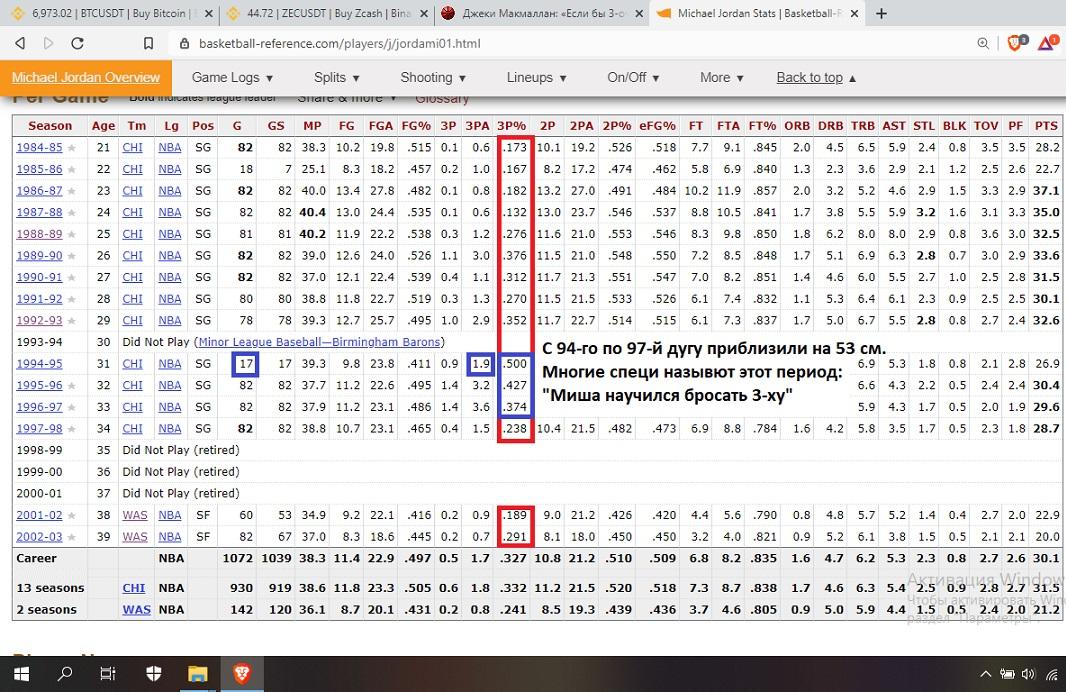Go back to the previous page
This screenshot has height=692, width=1066.
pyautogui.click(x=20, y=44)
